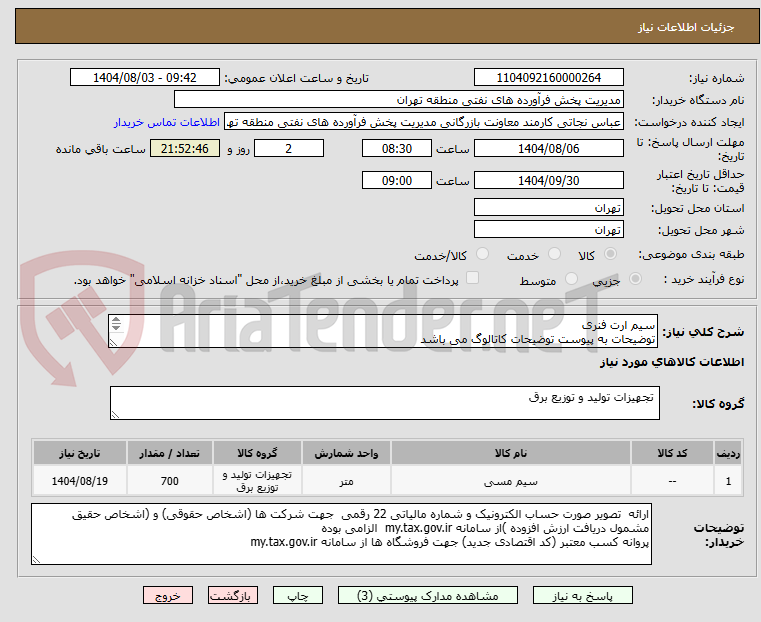Viewport: 761px width, 622px height.
Task: Click the ایجاد کننده درخواست field
Action: pyautogui.click(x=424, y=122)
